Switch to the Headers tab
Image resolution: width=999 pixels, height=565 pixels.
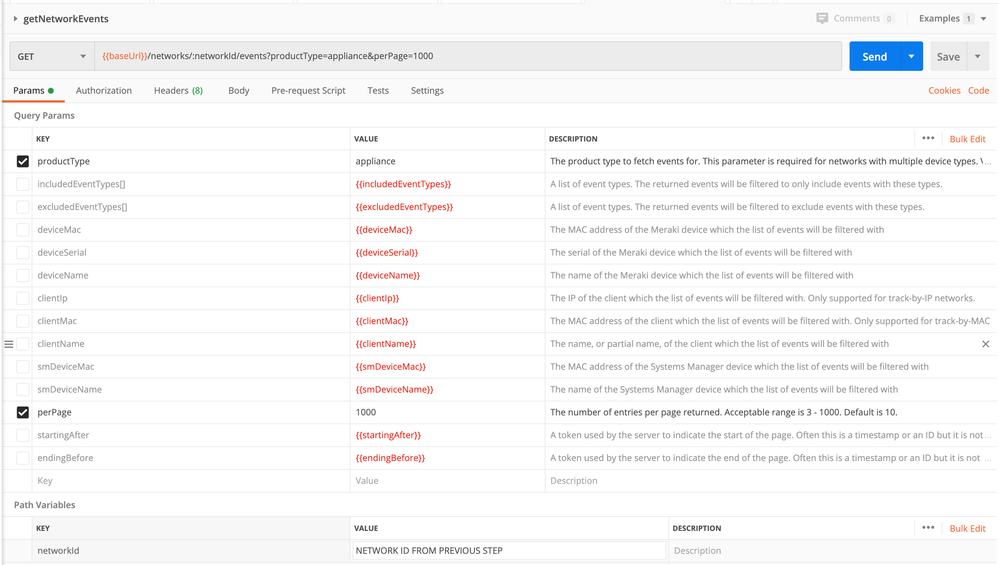[178, 90]
